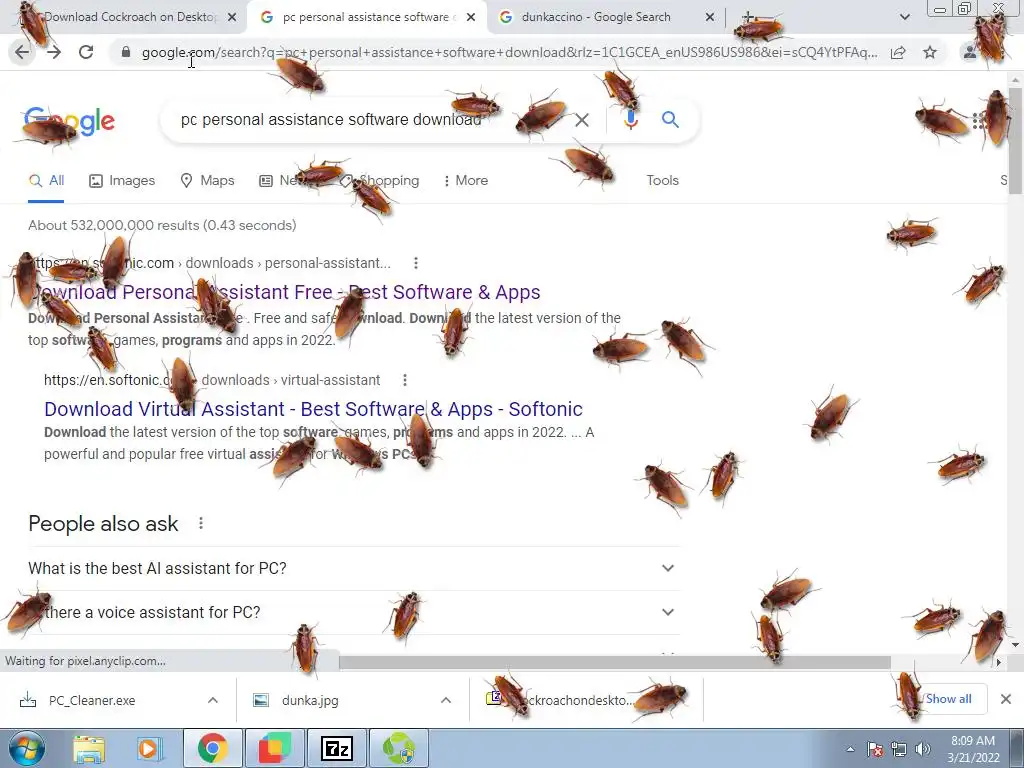Screen dimensions: 1024x768
Task: Open options for virtual-assistant result
Action: coord(405,379)
